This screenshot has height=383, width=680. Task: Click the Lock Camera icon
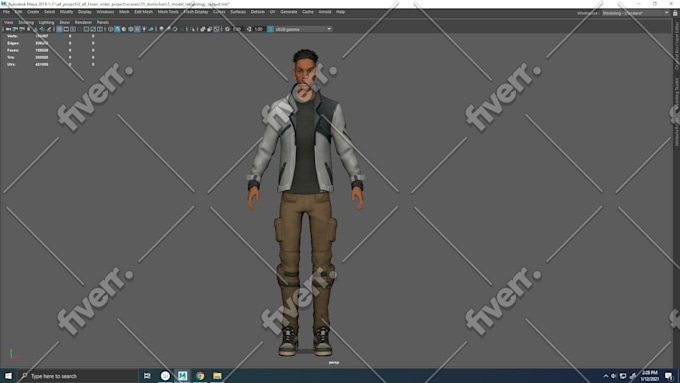pyautogui.click(x=15, y=29)
